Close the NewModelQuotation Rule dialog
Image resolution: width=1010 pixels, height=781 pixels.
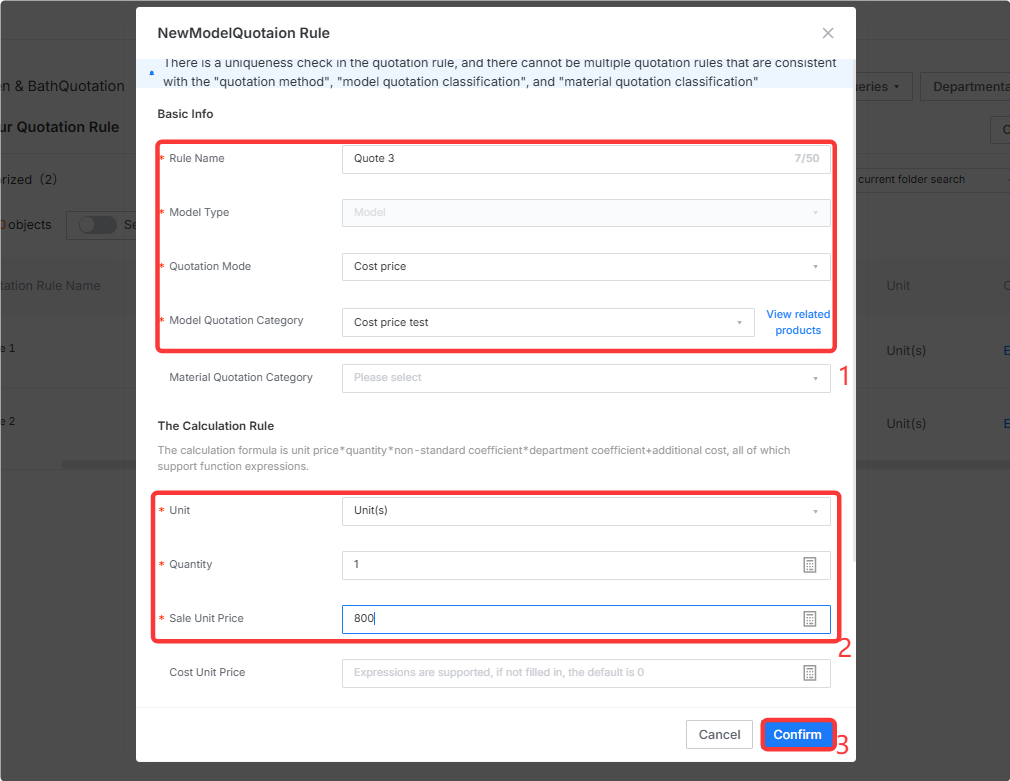tap(828, 33)
